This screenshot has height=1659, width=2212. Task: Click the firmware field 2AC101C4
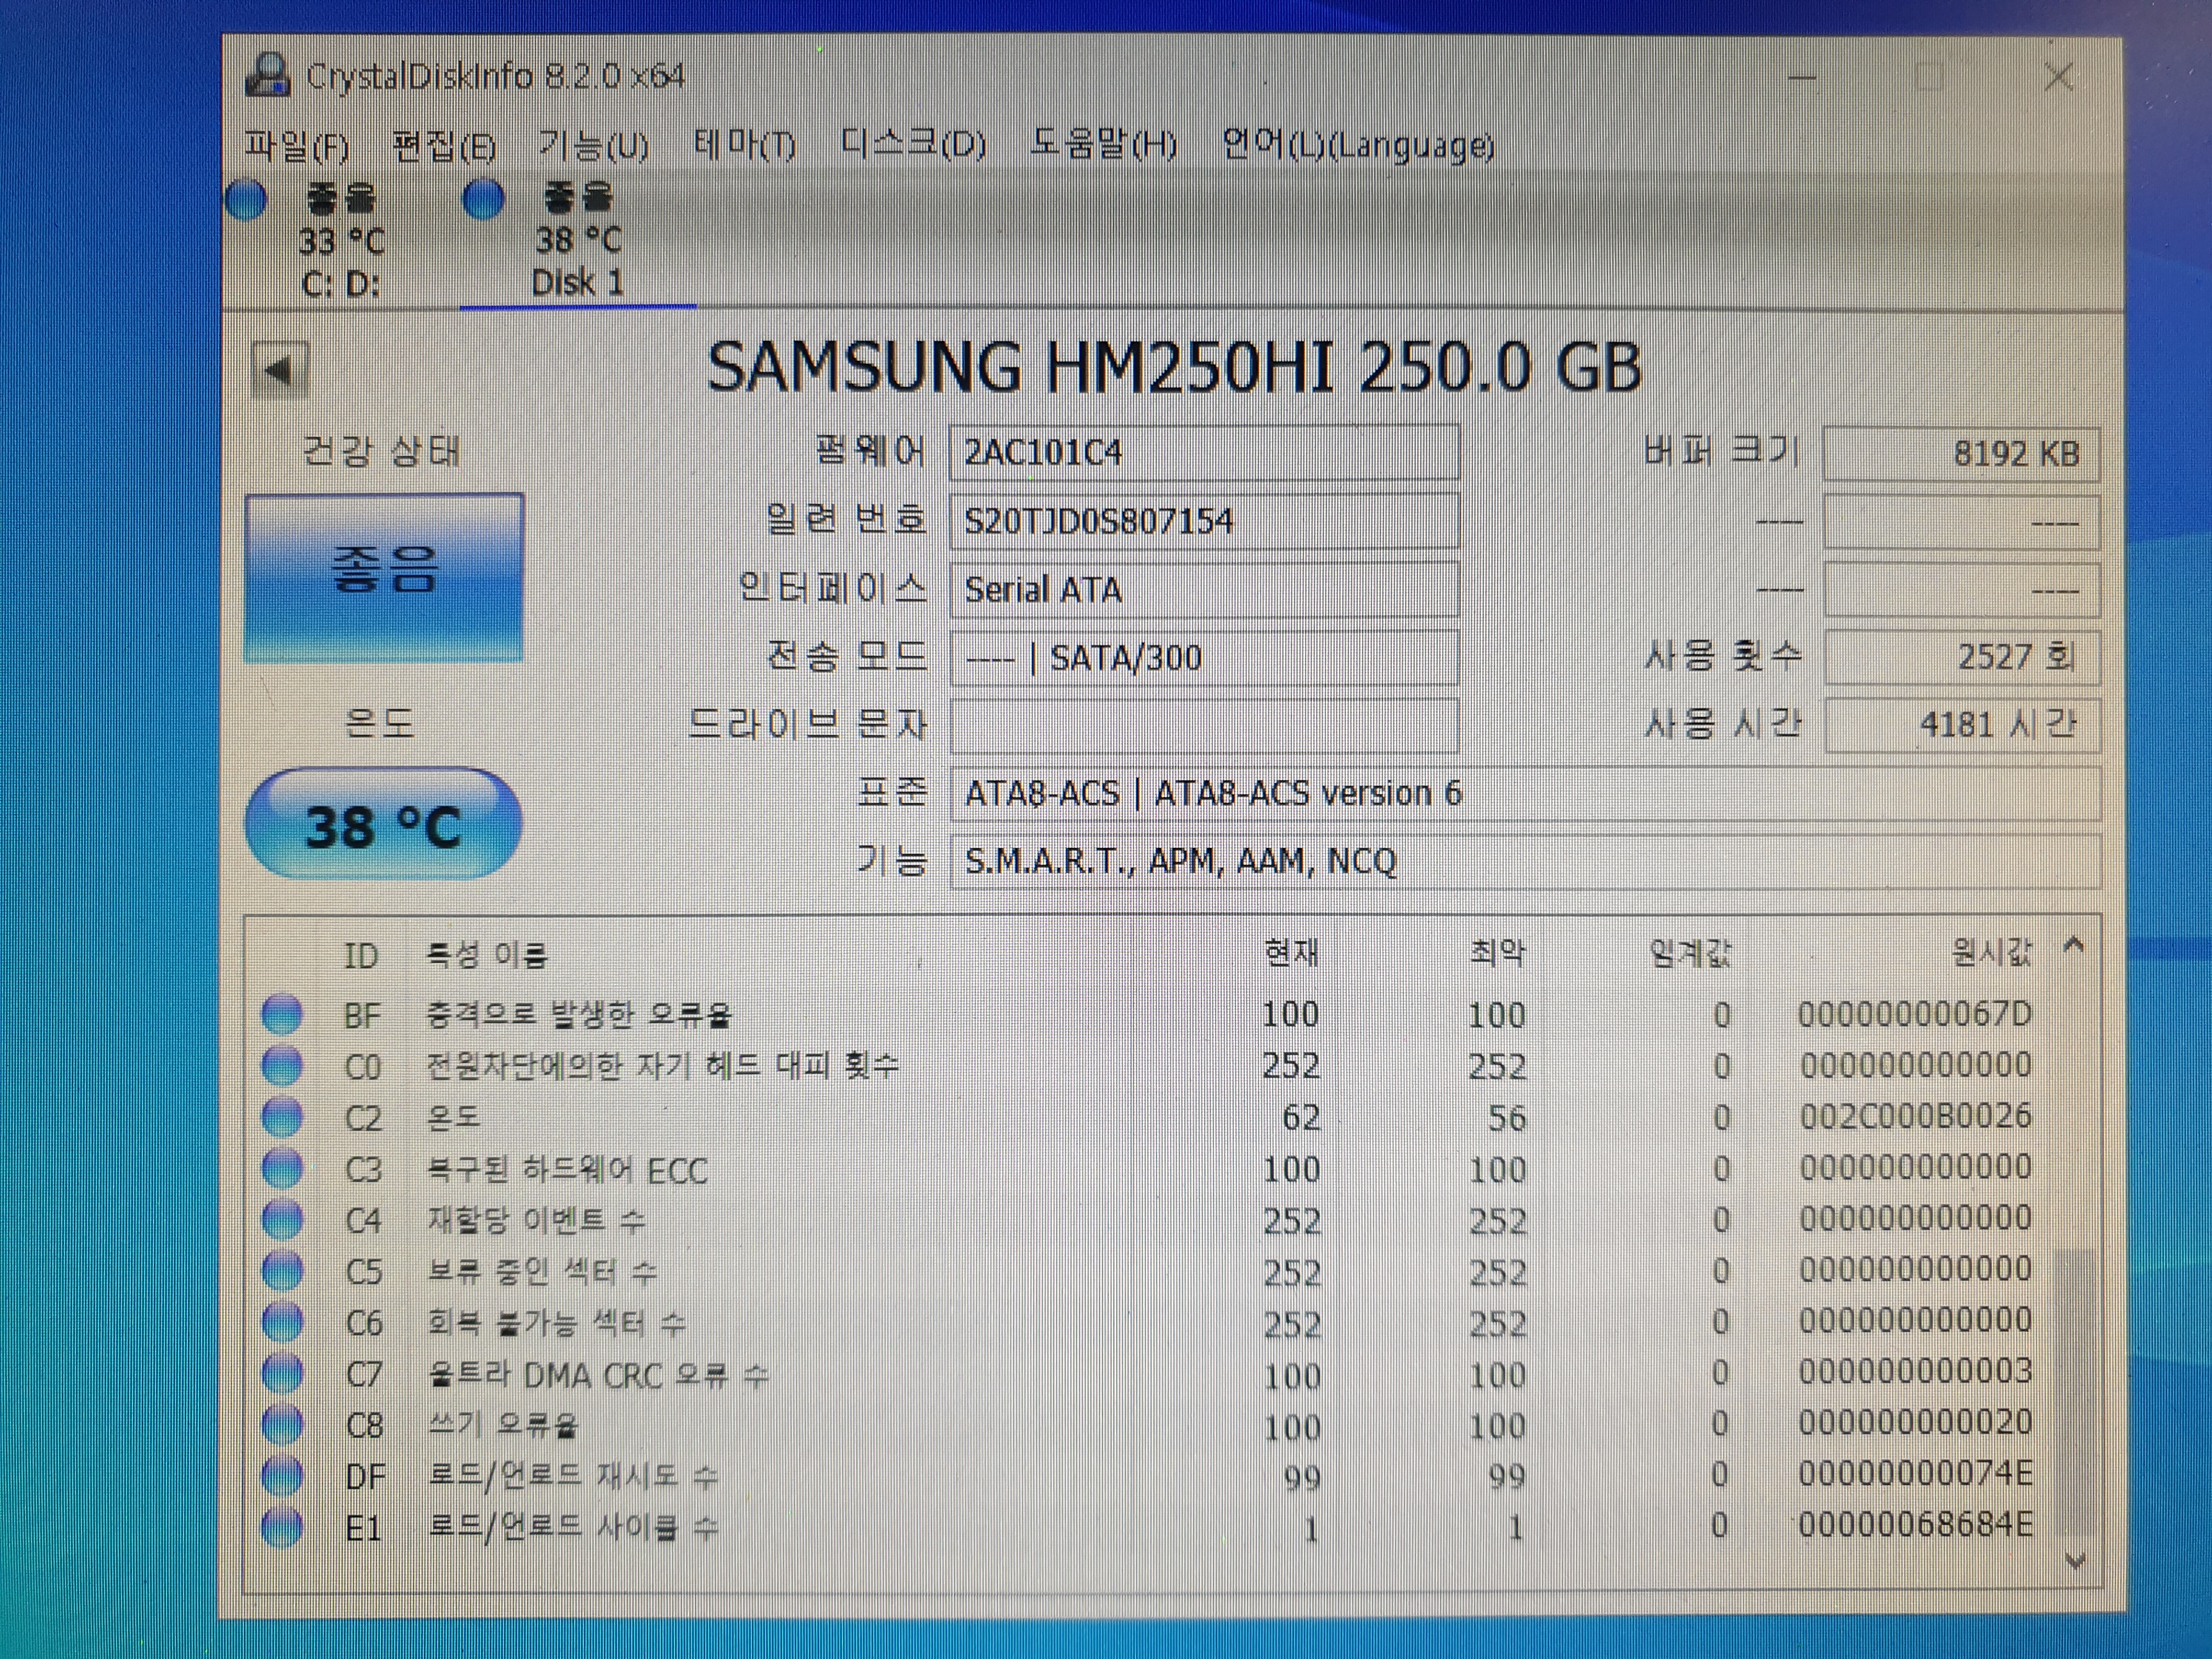click(1204, 453)
